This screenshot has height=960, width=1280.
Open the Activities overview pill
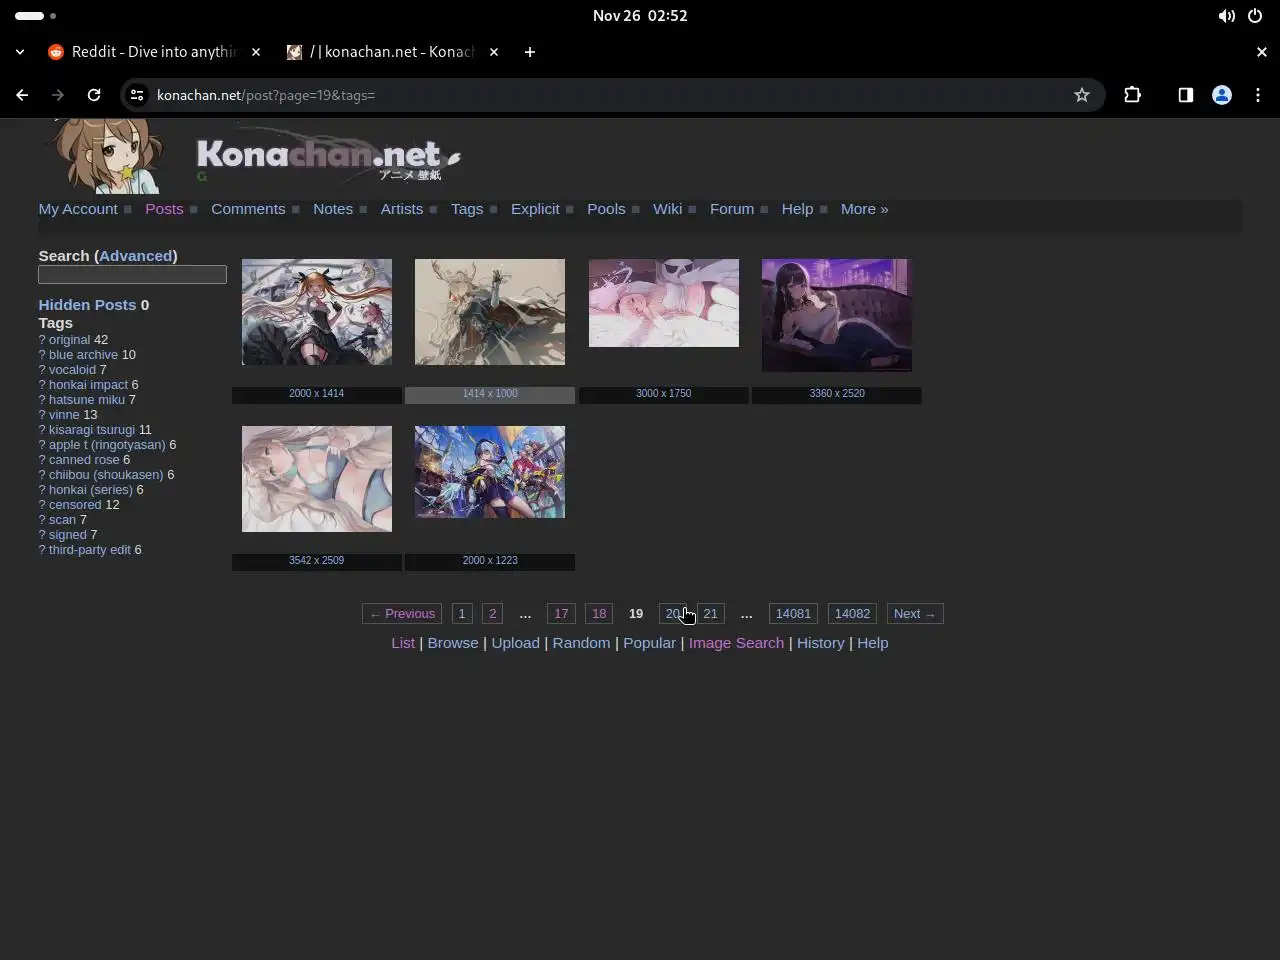click(x=36, y=16)
